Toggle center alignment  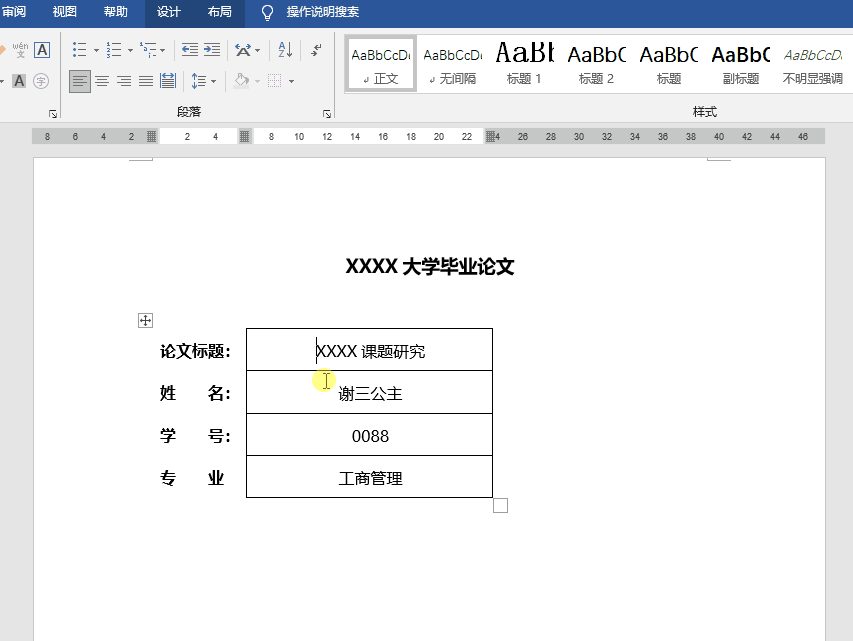(x=103, y=81)
